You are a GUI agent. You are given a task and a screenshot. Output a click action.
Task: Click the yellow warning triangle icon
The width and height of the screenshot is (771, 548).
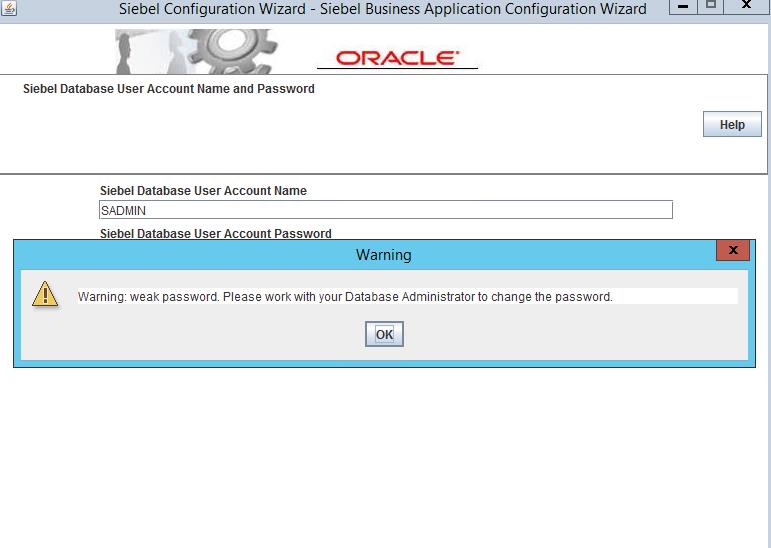[x=45, y=293]
